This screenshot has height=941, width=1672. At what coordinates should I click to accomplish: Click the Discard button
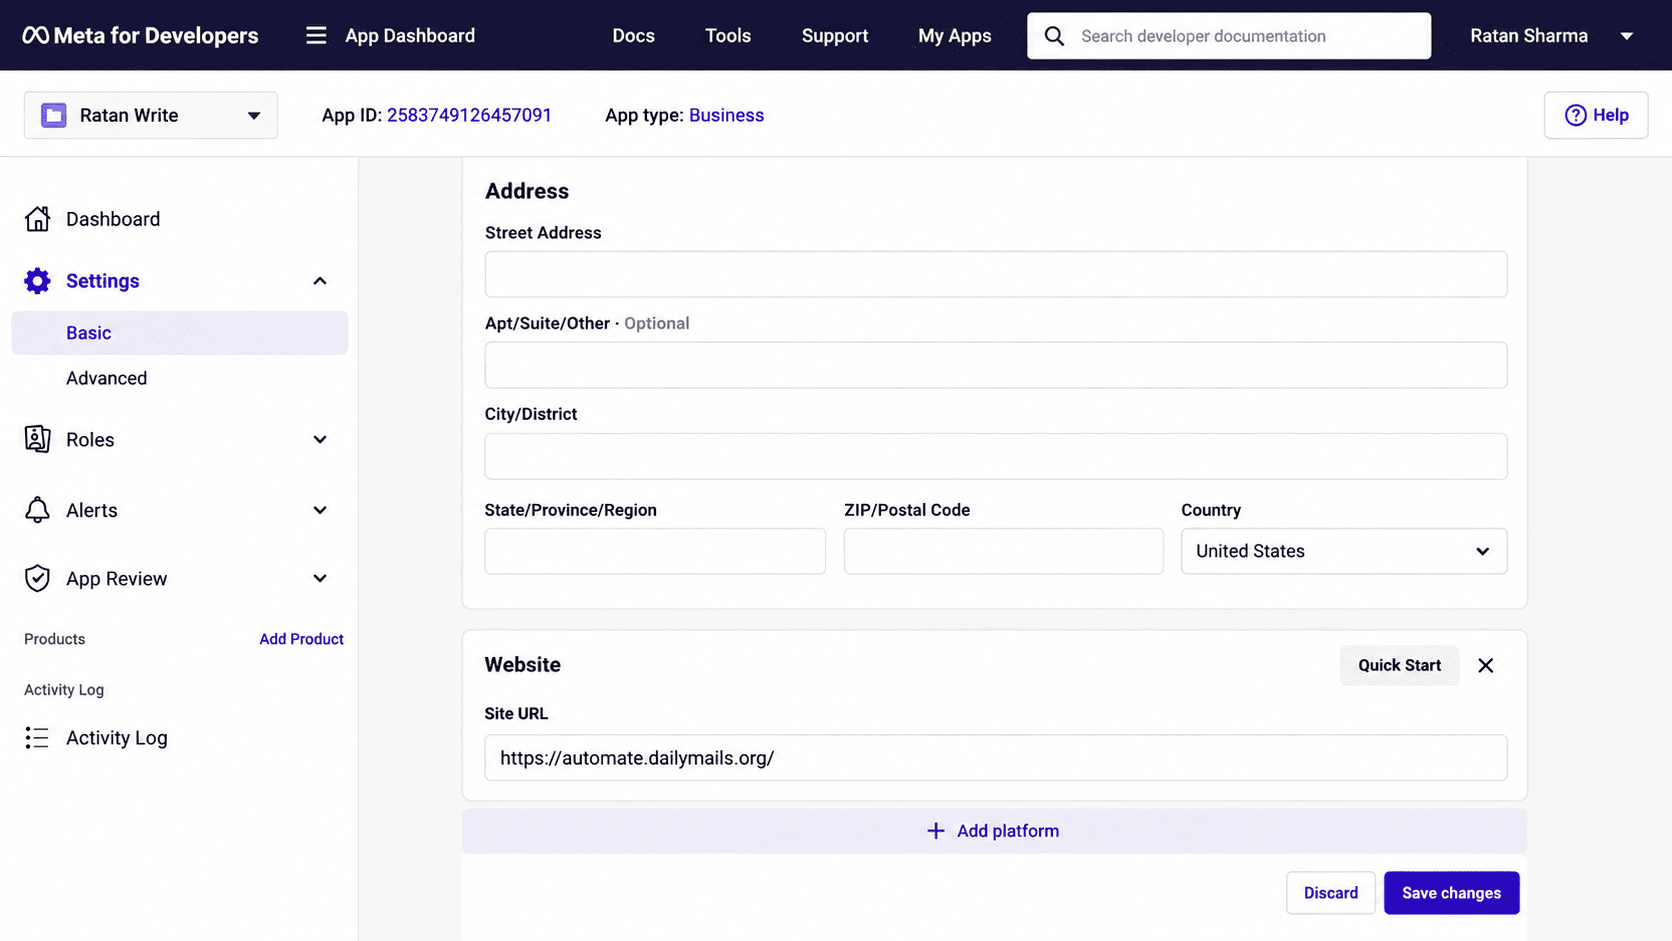pos(1330,893)
